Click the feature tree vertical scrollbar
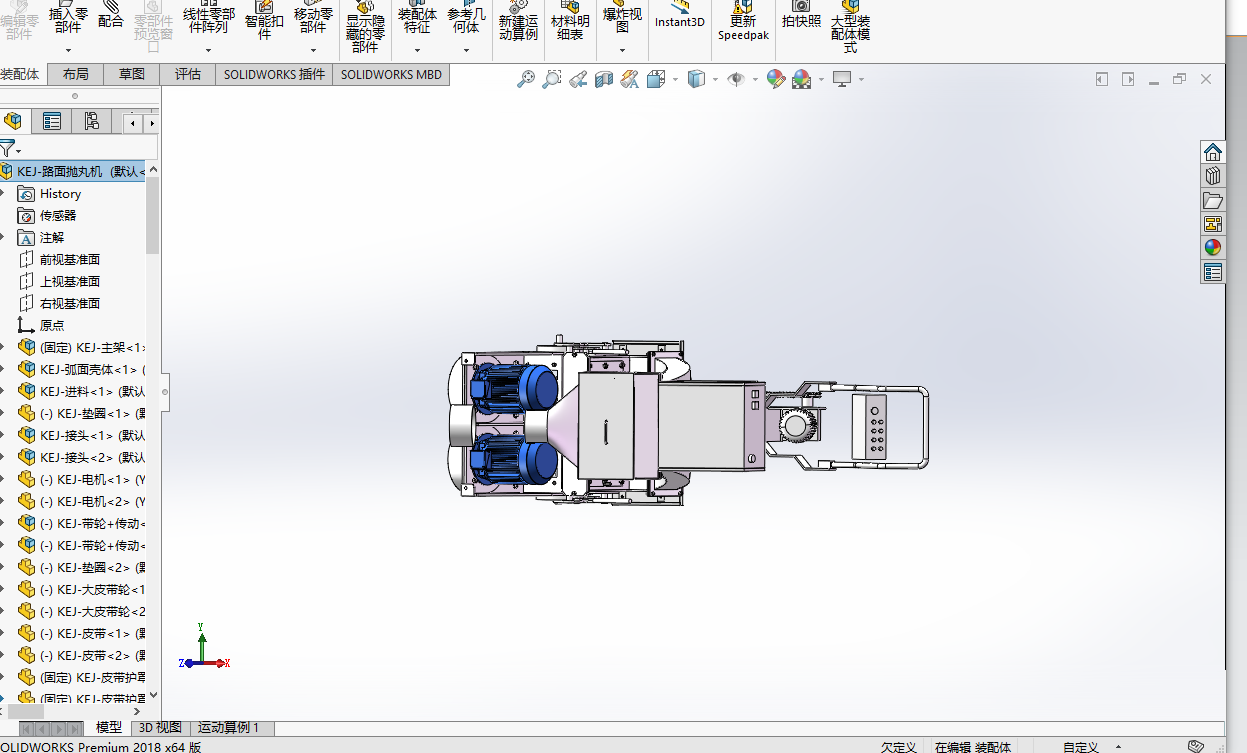 click(x=153, y=215)
